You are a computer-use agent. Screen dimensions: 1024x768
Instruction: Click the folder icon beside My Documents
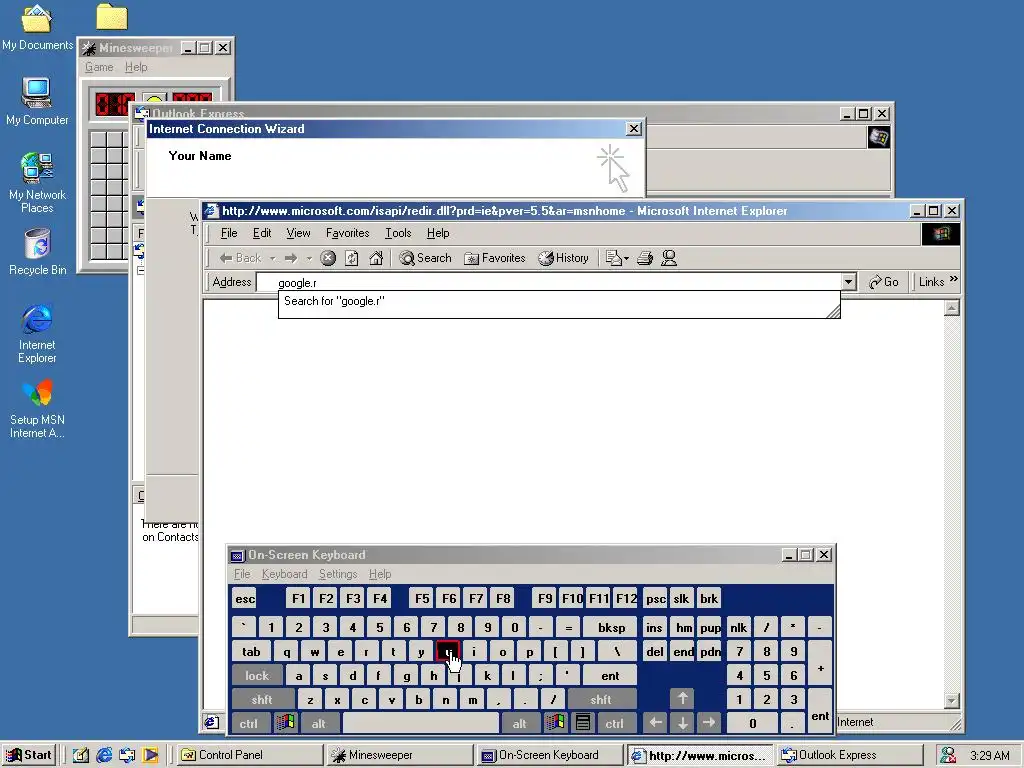112,17
